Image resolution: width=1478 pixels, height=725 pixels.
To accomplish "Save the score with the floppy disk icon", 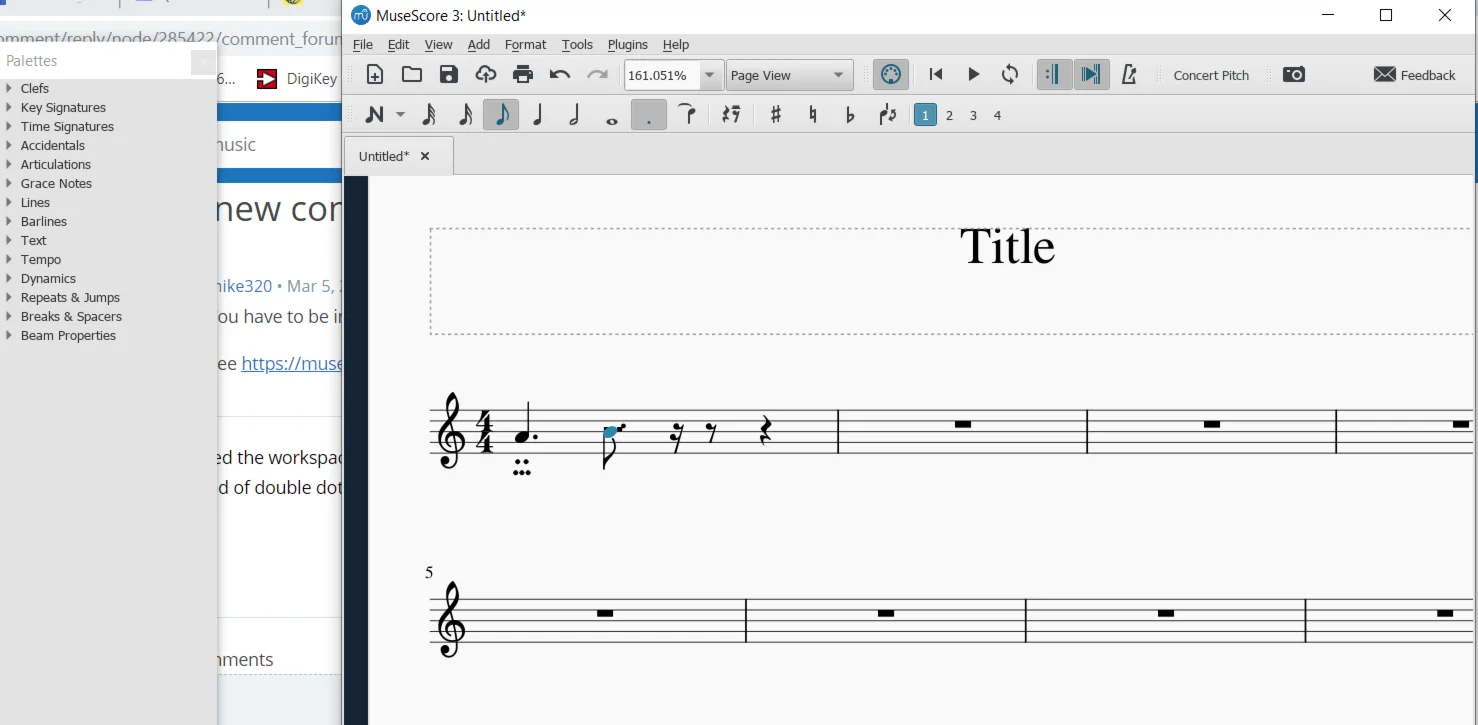I will 449,75.
